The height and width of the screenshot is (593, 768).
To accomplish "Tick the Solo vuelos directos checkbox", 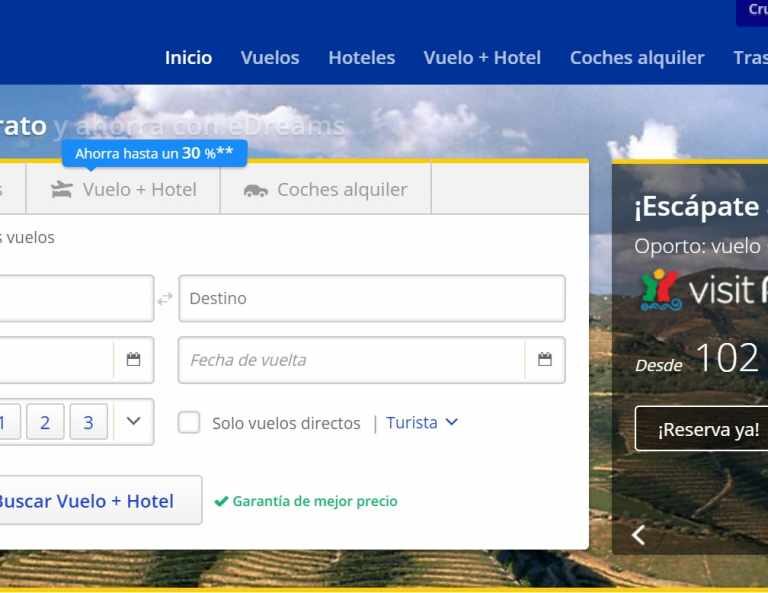I will pyautogui.click(x=189, y=422).
